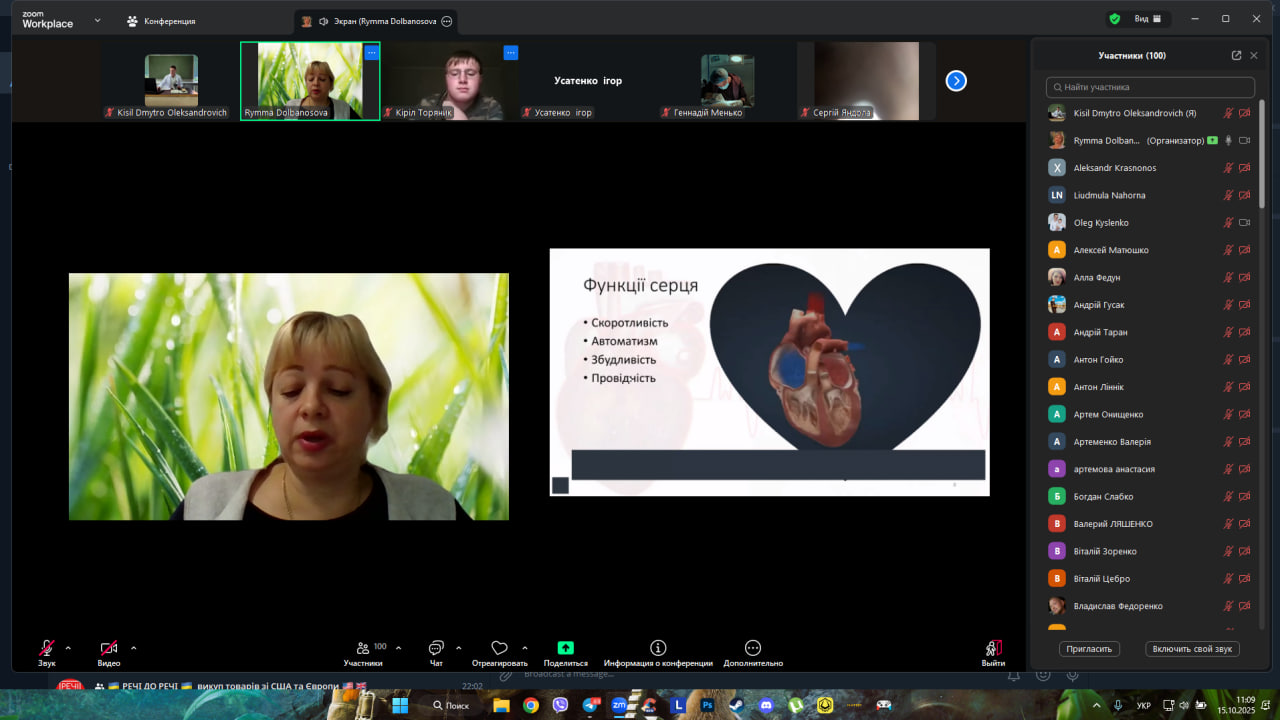Open the Chat panel icon
The height and width of the screenshot is (720, 1280).
436,648
